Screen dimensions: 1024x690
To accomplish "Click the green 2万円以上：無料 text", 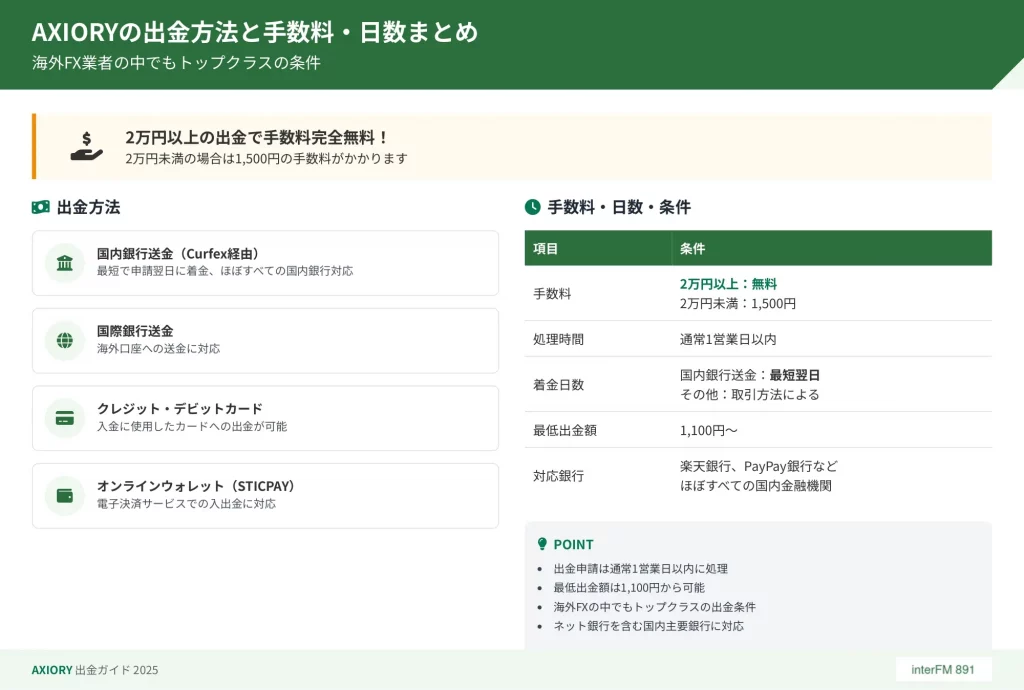I will tap(728, 284).
